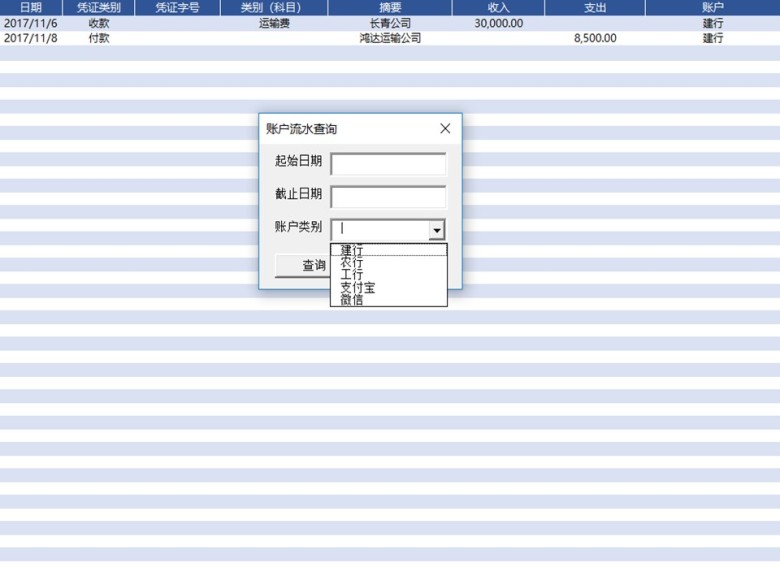Click inside the 账户类别 combo box text area
Screen dimensions: 780x585
tap(380, 230)
